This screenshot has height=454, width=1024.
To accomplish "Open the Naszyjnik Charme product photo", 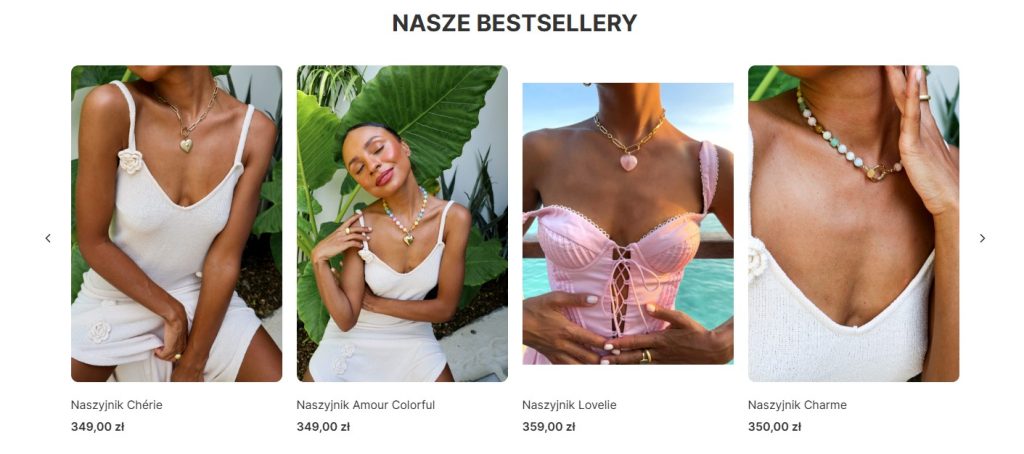I will pos(854,223).
